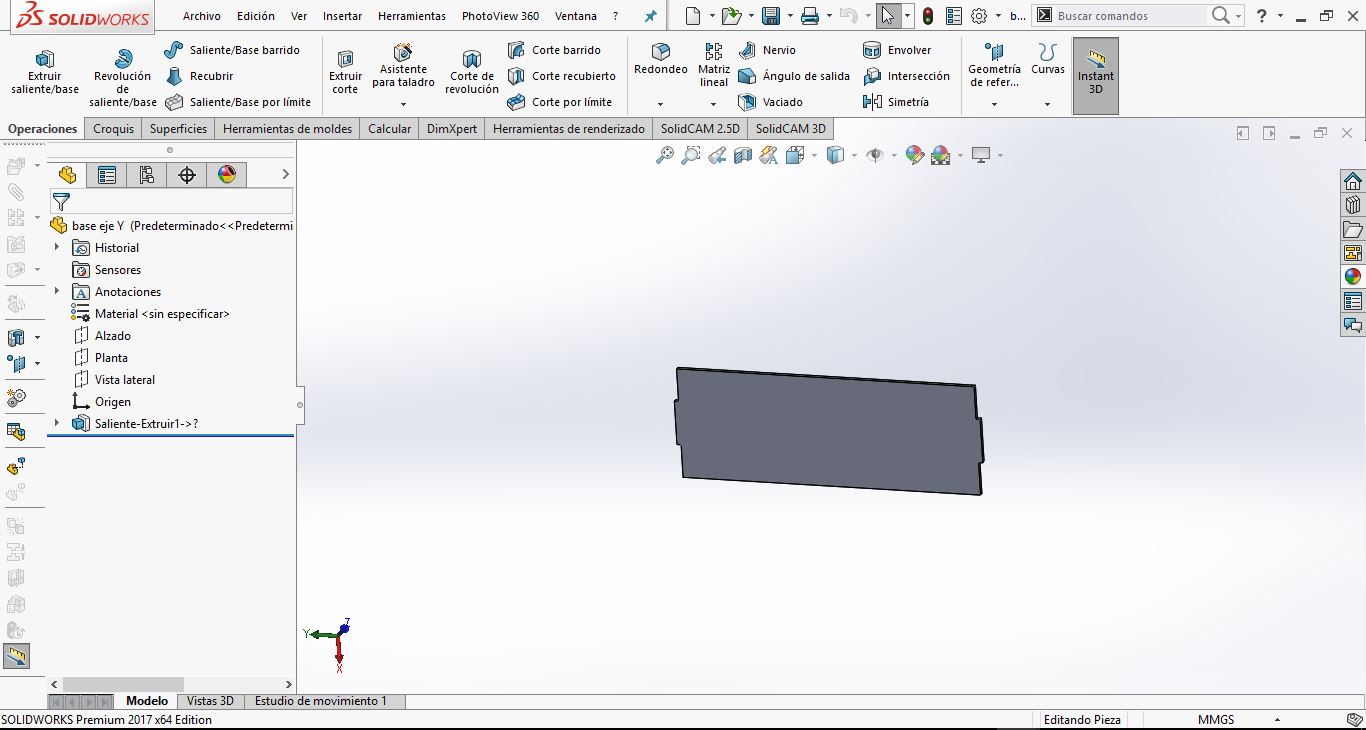Open the FeatureManager design tree tab
The image size is (1366, 730).
[67, 175]
